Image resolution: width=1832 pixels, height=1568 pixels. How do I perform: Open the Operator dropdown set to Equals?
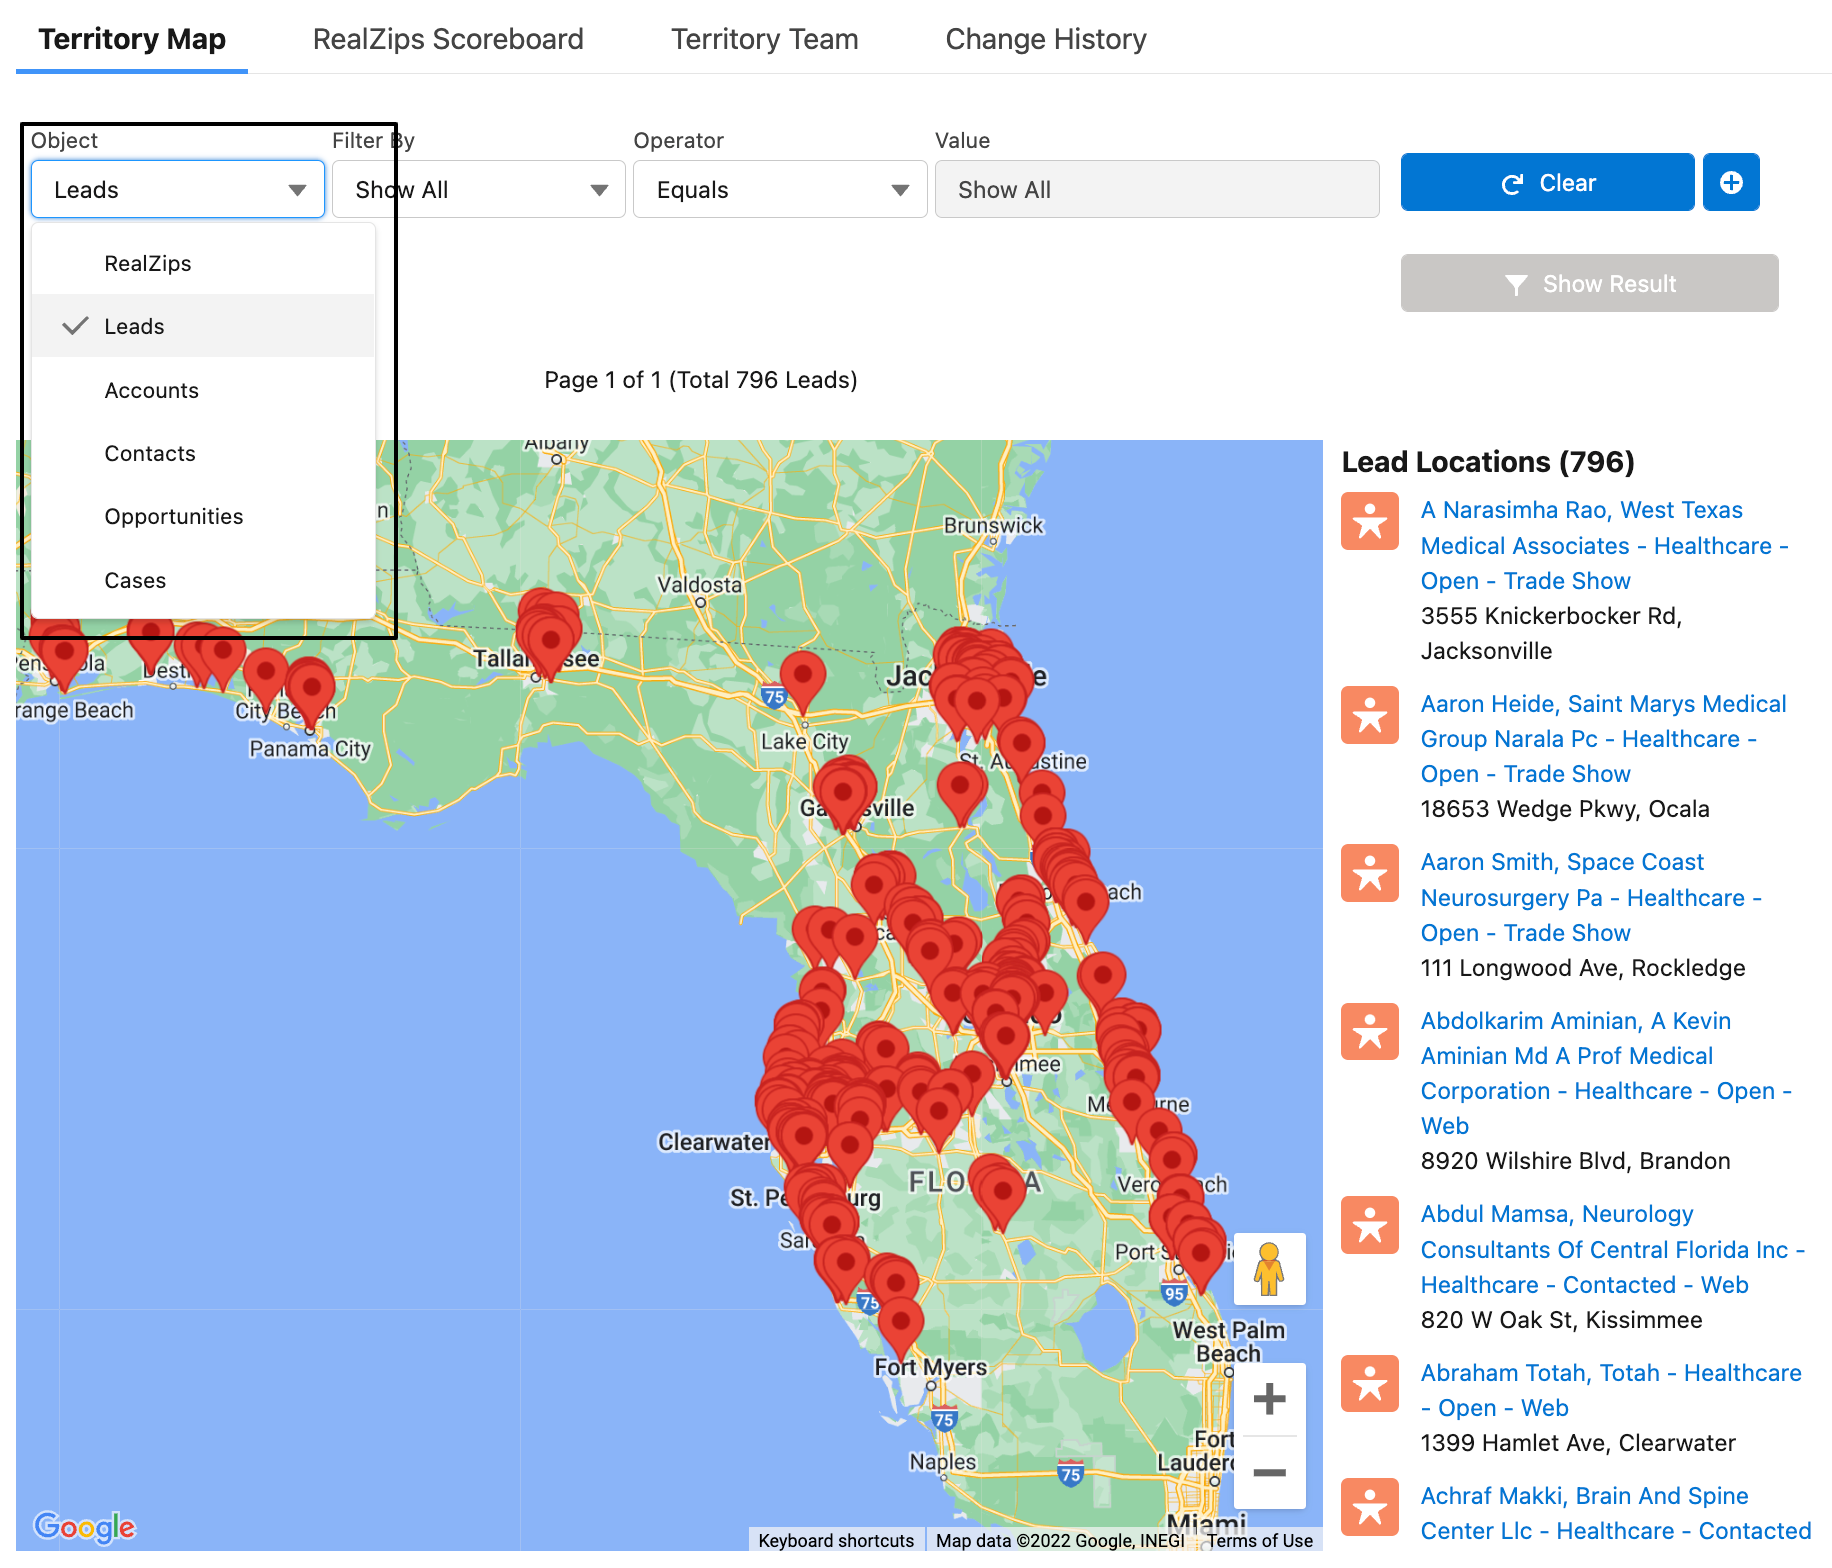(x=780, y=190)
